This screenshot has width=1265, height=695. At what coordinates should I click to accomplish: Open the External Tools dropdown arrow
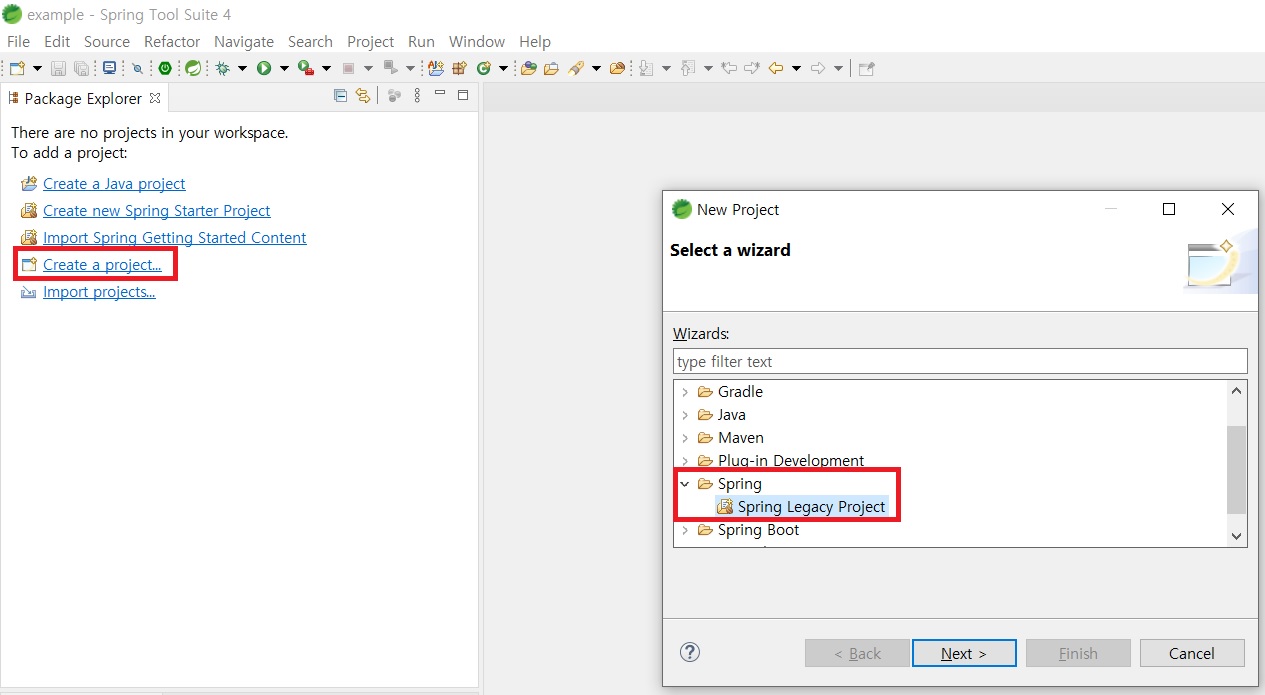(x=326, y=68)
